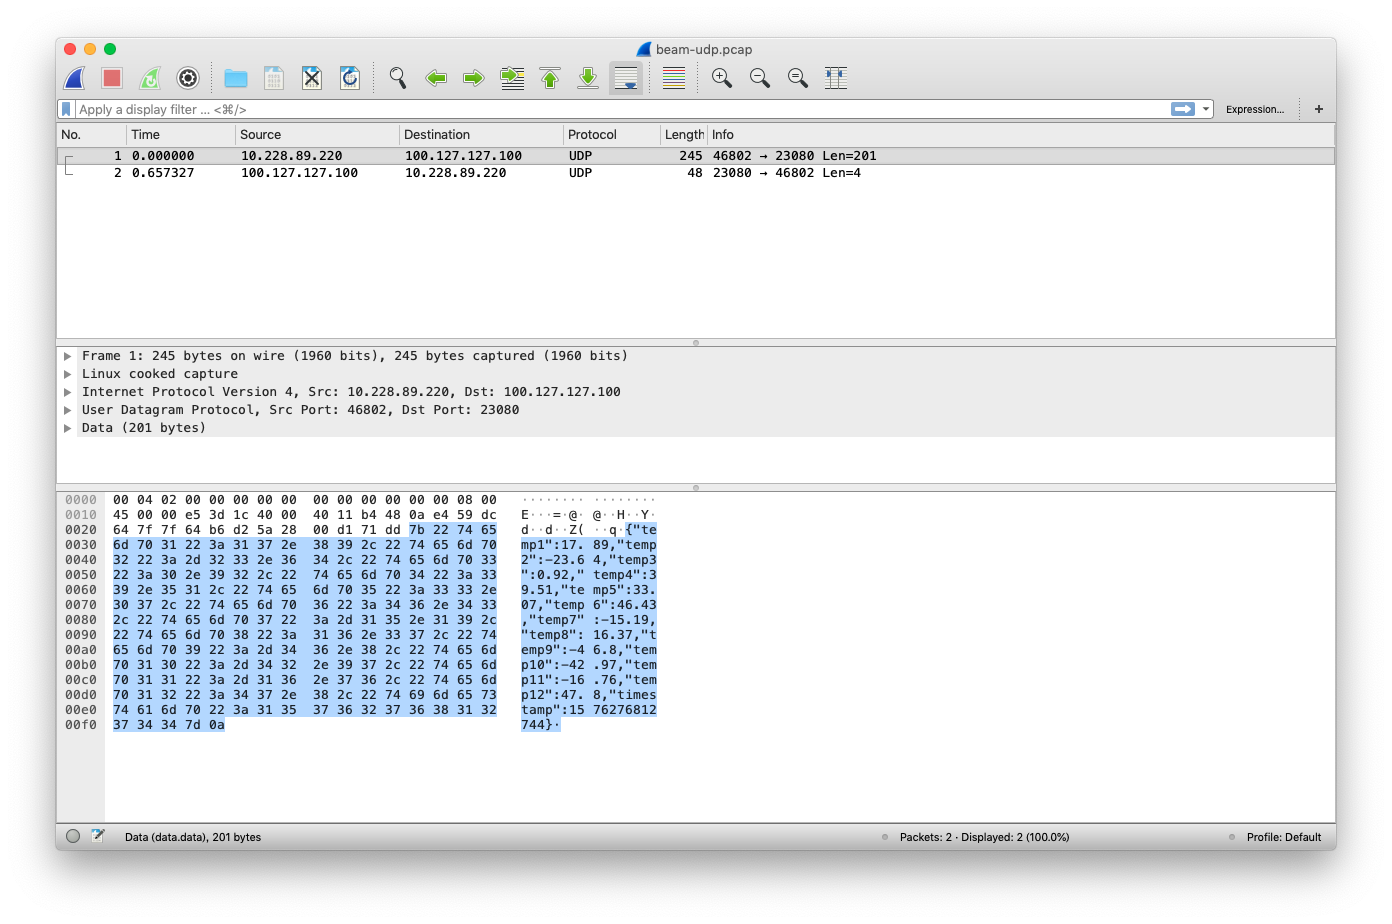Expand the Data (201 bytes) section

click(68, 428)
